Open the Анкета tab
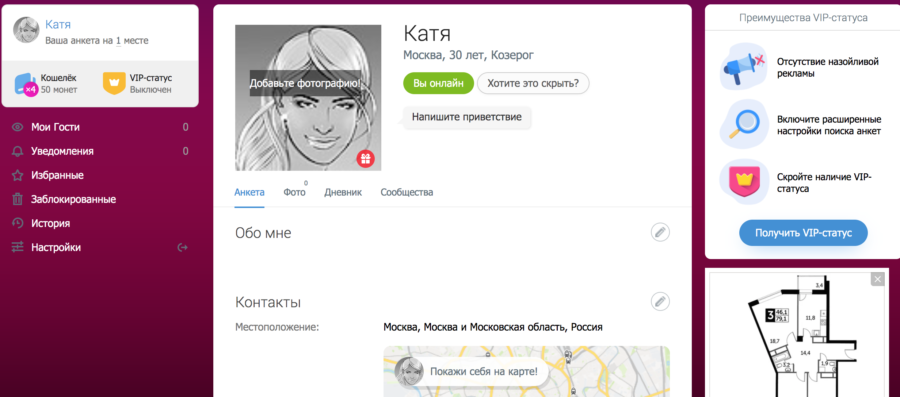The width and height of the screenshot is (900, 397). point(250,192)
